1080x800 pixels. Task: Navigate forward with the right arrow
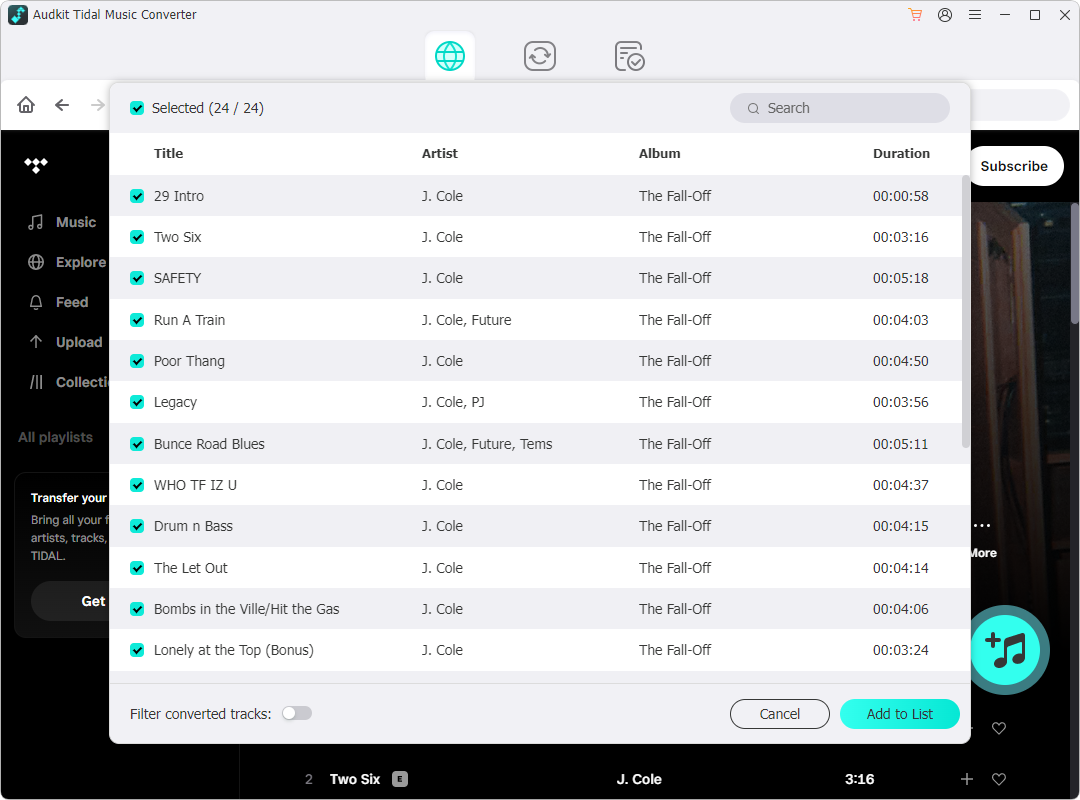click(98, 105)
